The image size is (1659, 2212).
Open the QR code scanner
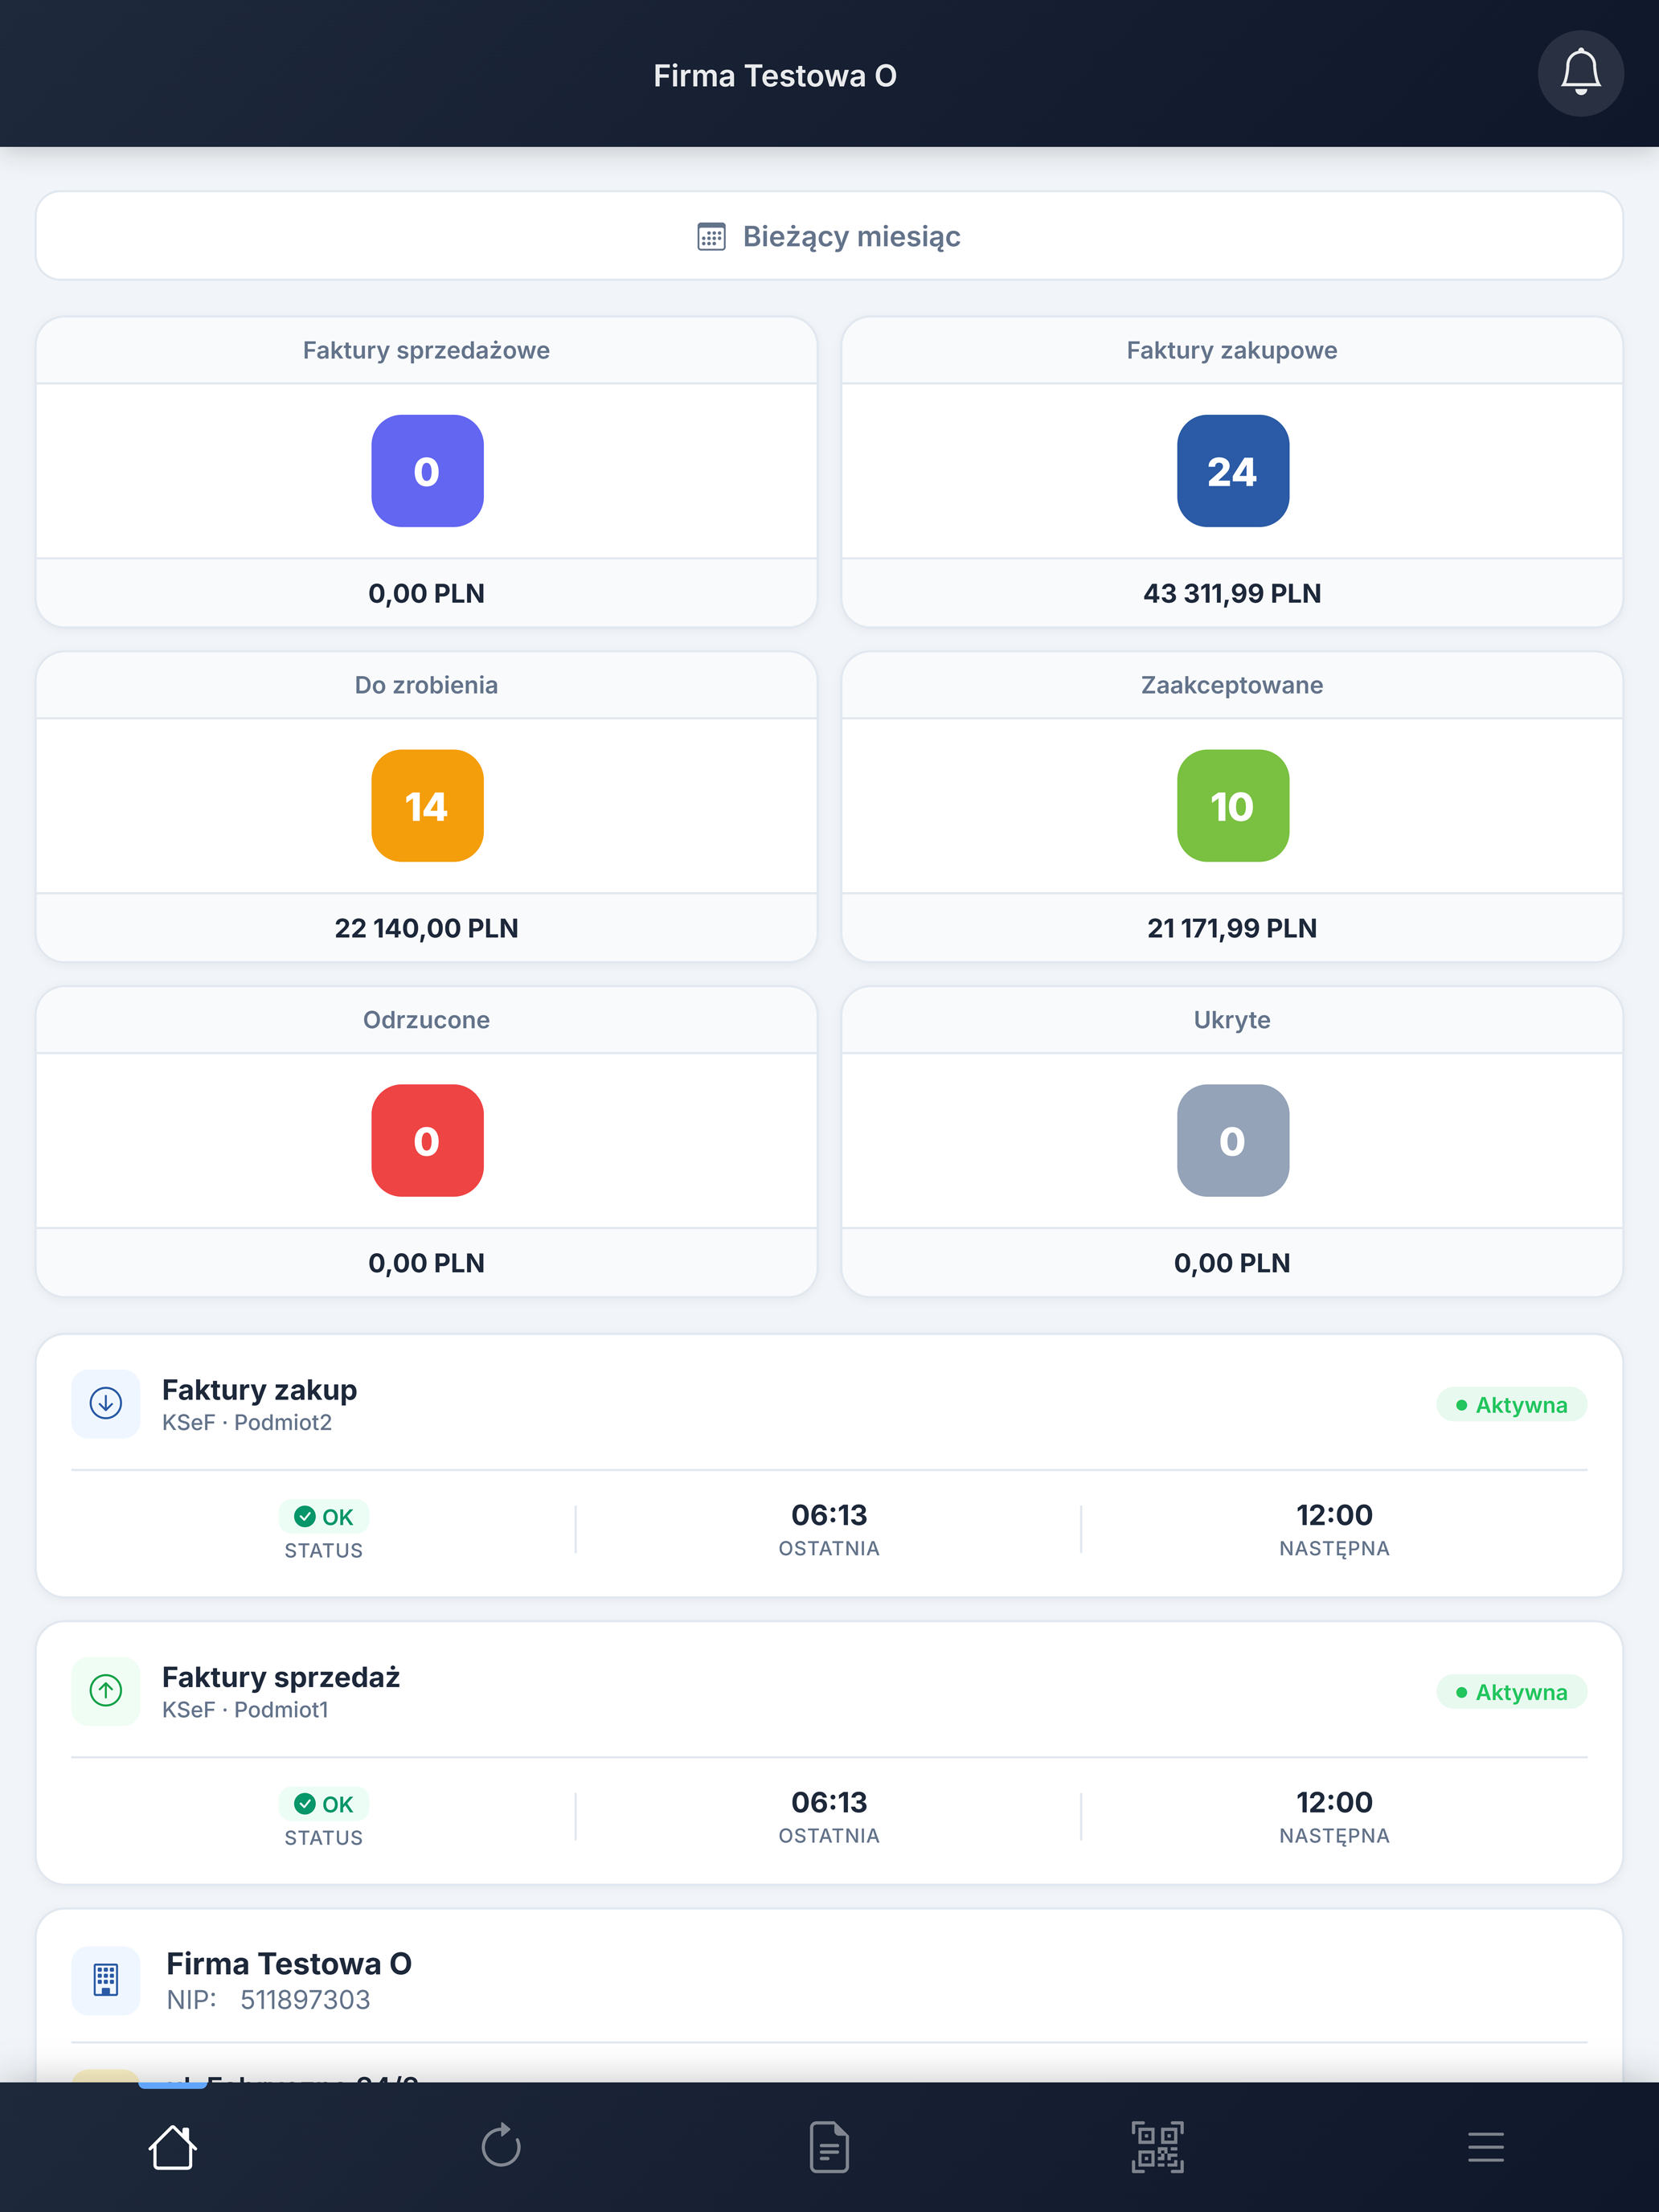(x=1157, y=2147)
